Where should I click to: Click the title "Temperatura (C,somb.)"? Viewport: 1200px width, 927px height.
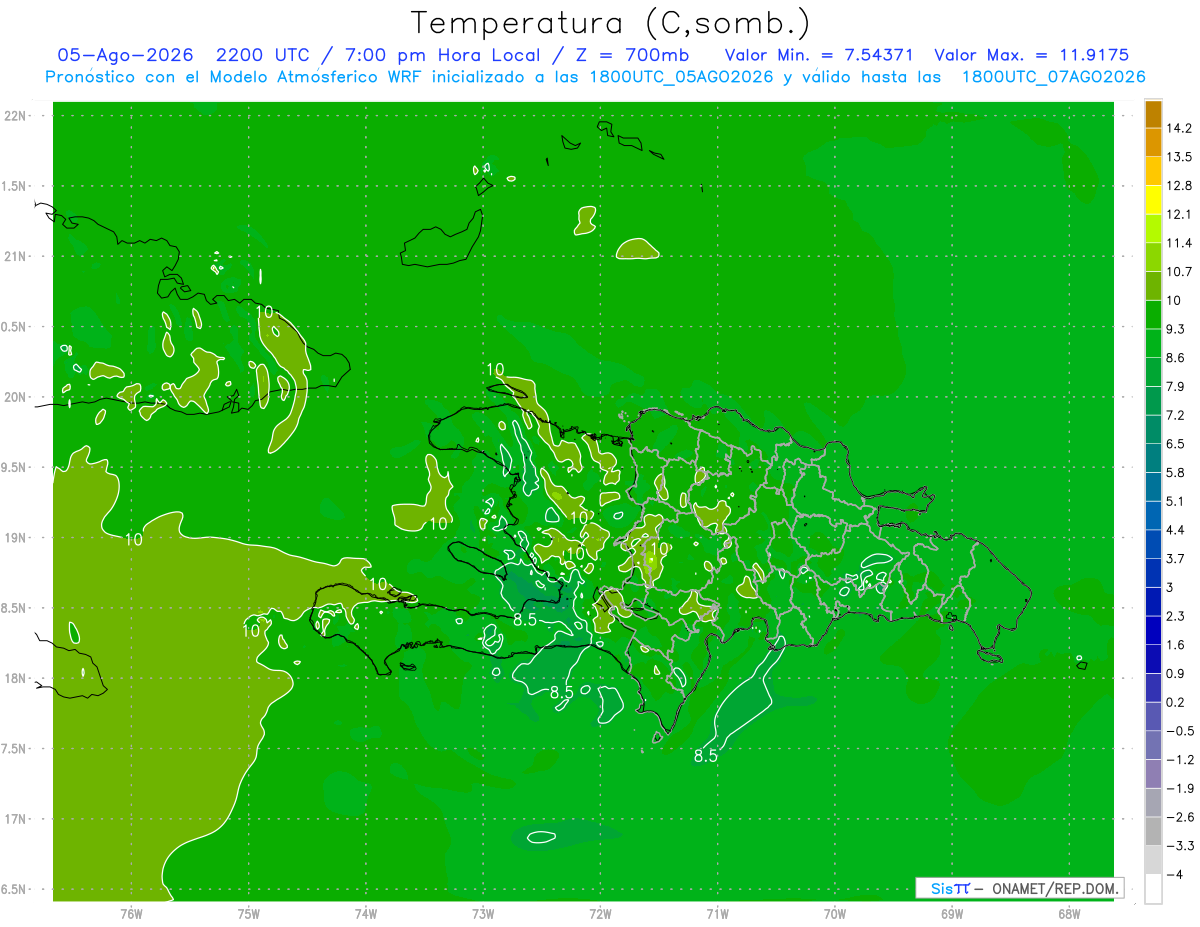pyautogui.click(x=609, y=24)
